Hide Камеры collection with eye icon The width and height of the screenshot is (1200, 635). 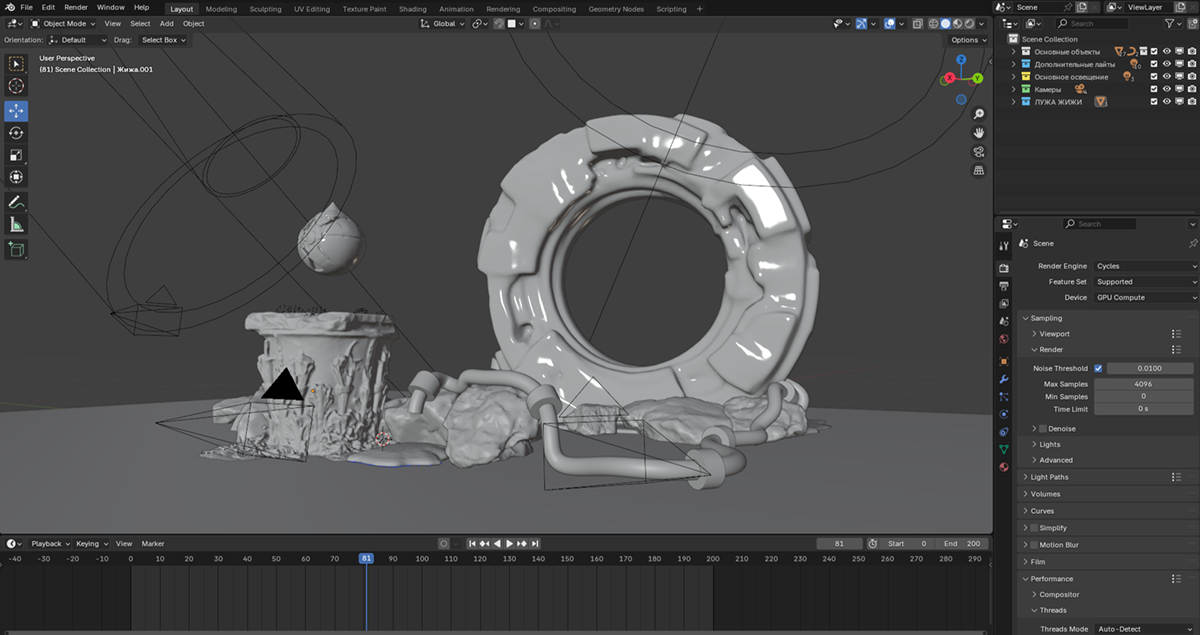(1166, 89)
